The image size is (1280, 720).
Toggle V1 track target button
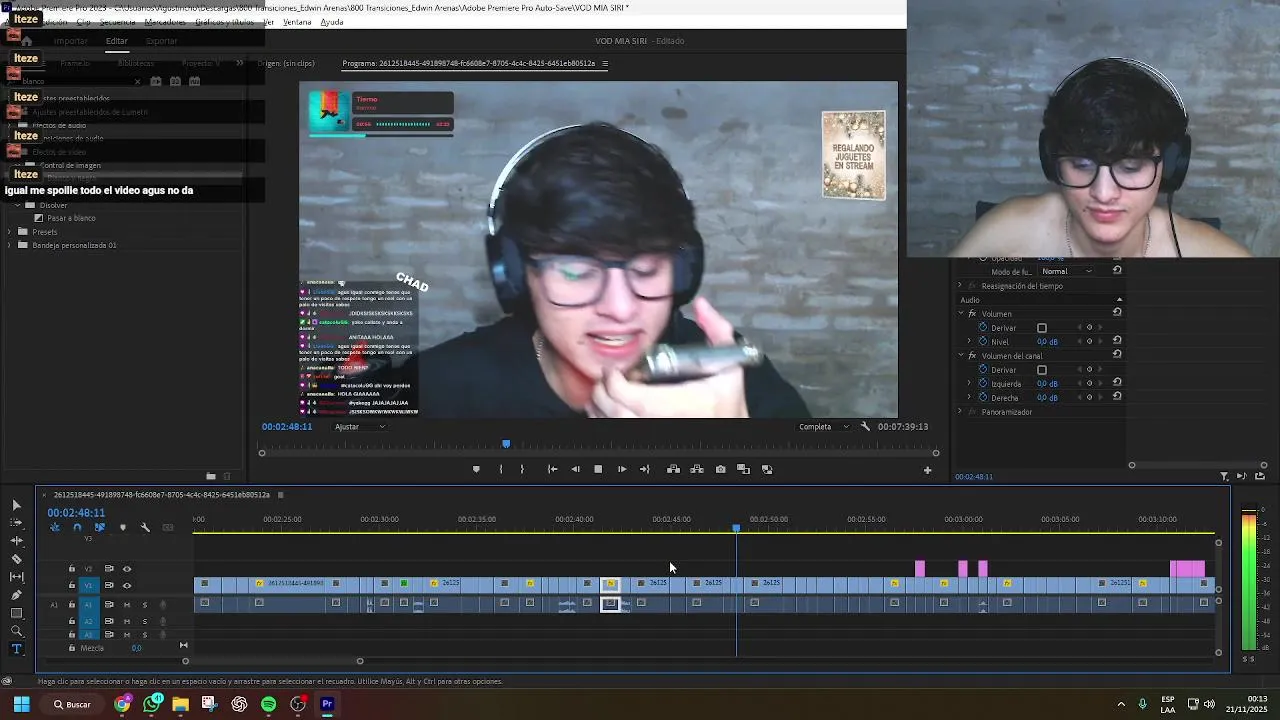click(x=88, y=586)
